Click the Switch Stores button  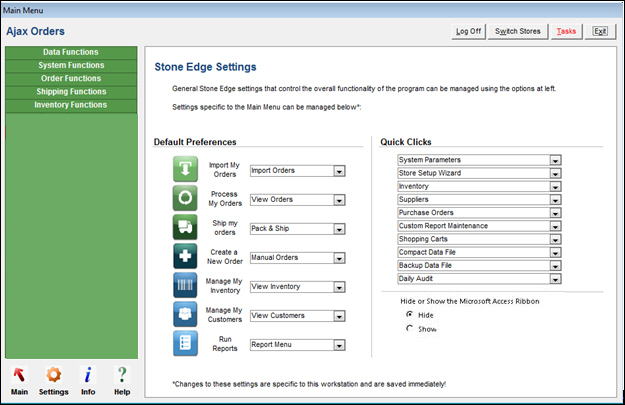[x=518, y=31]
